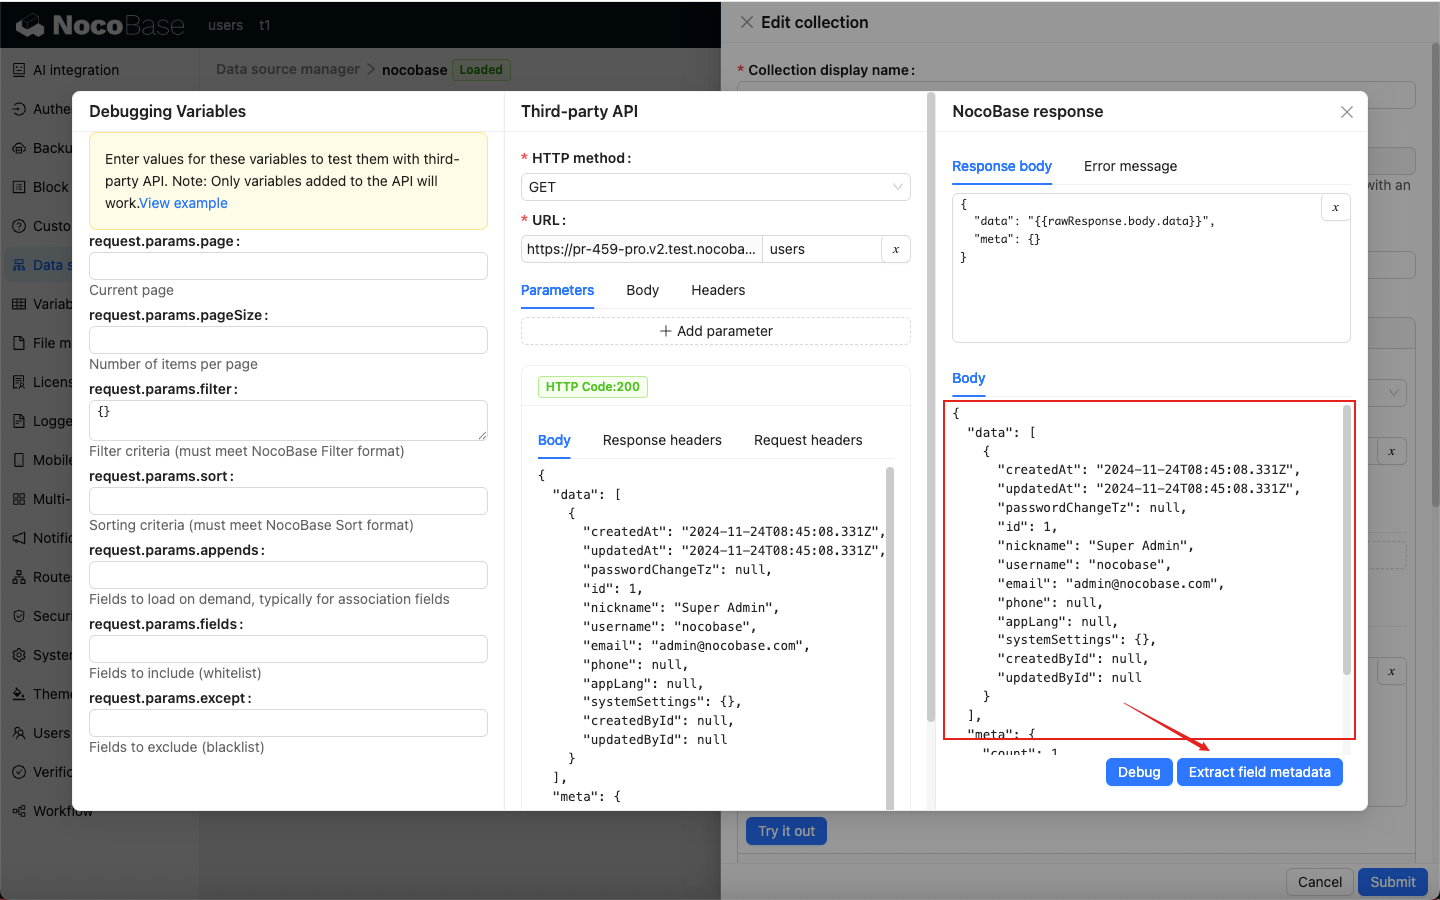Screen dimensions: 1440x900
Task: Click the AI integration sidebar icon
Action: point(19,70)
